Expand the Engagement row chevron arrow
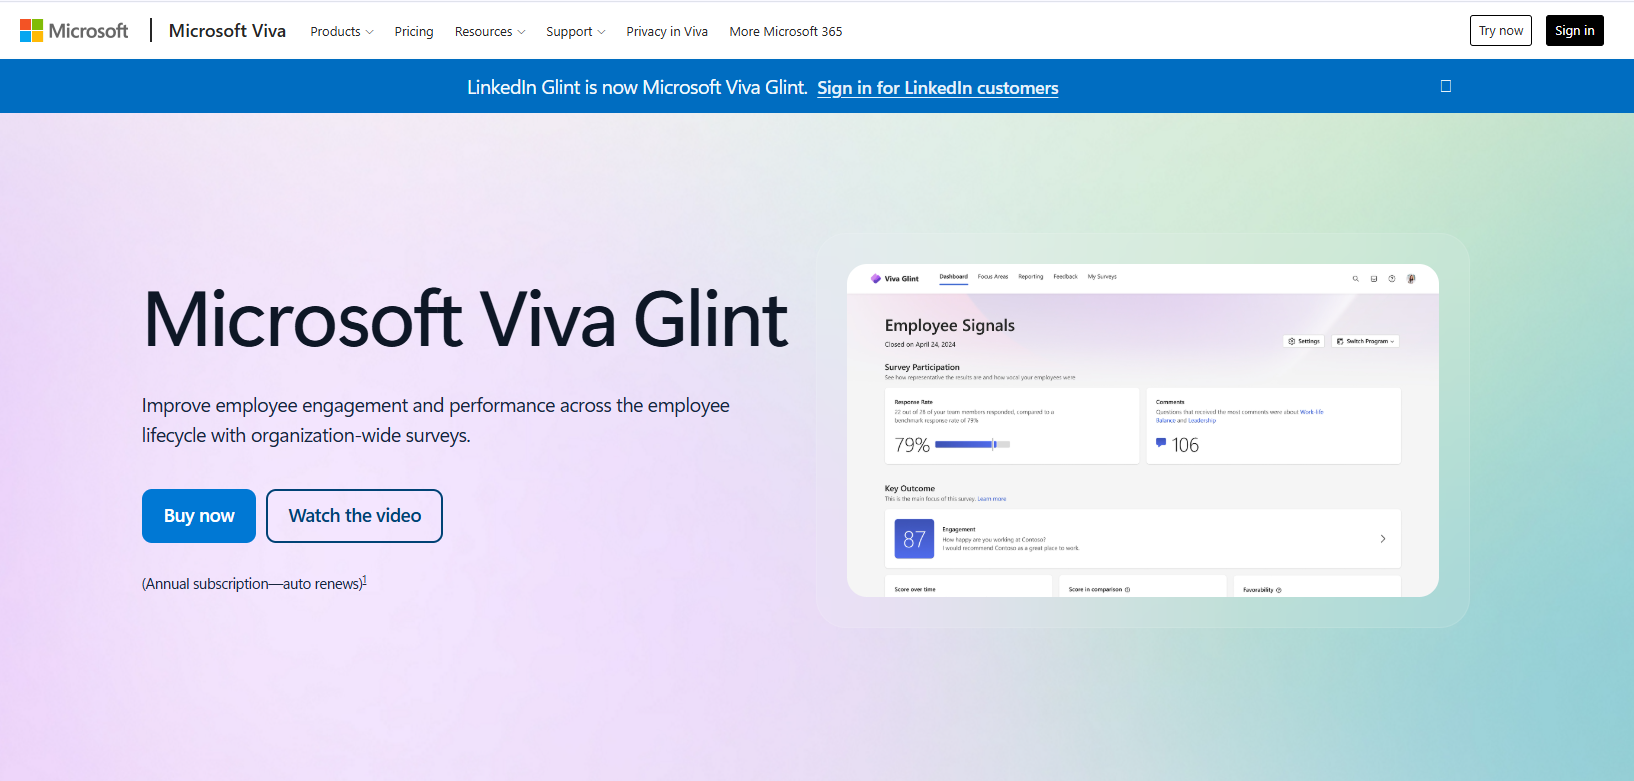Viewport: 1634px width, 781px height. point(1383,539)
